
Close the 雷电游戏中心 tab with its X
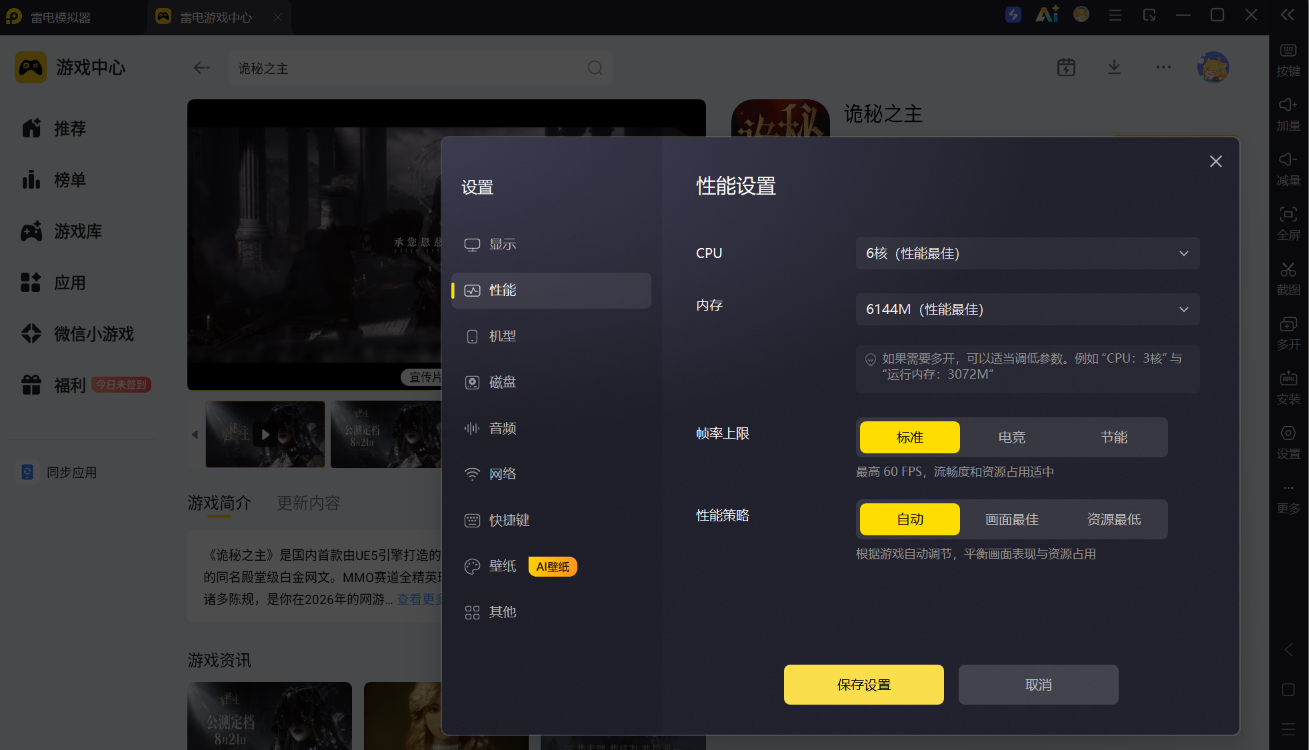coord(278,17)
